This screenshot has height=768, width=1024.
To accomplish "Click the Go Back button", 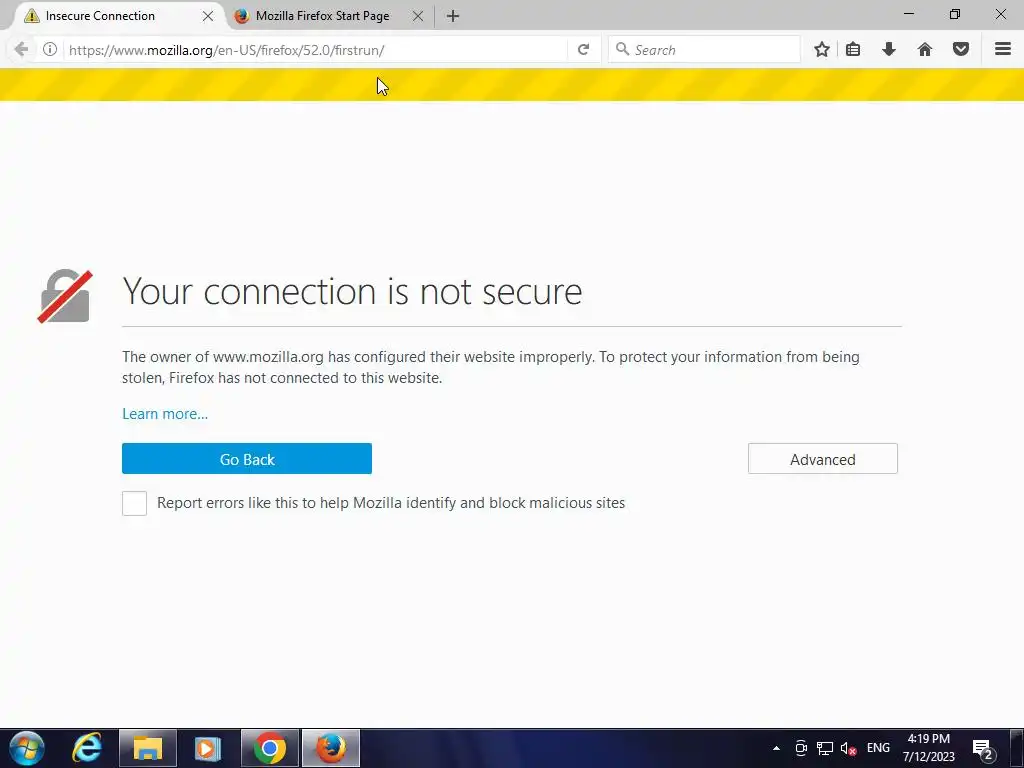I will pos(247,459).
